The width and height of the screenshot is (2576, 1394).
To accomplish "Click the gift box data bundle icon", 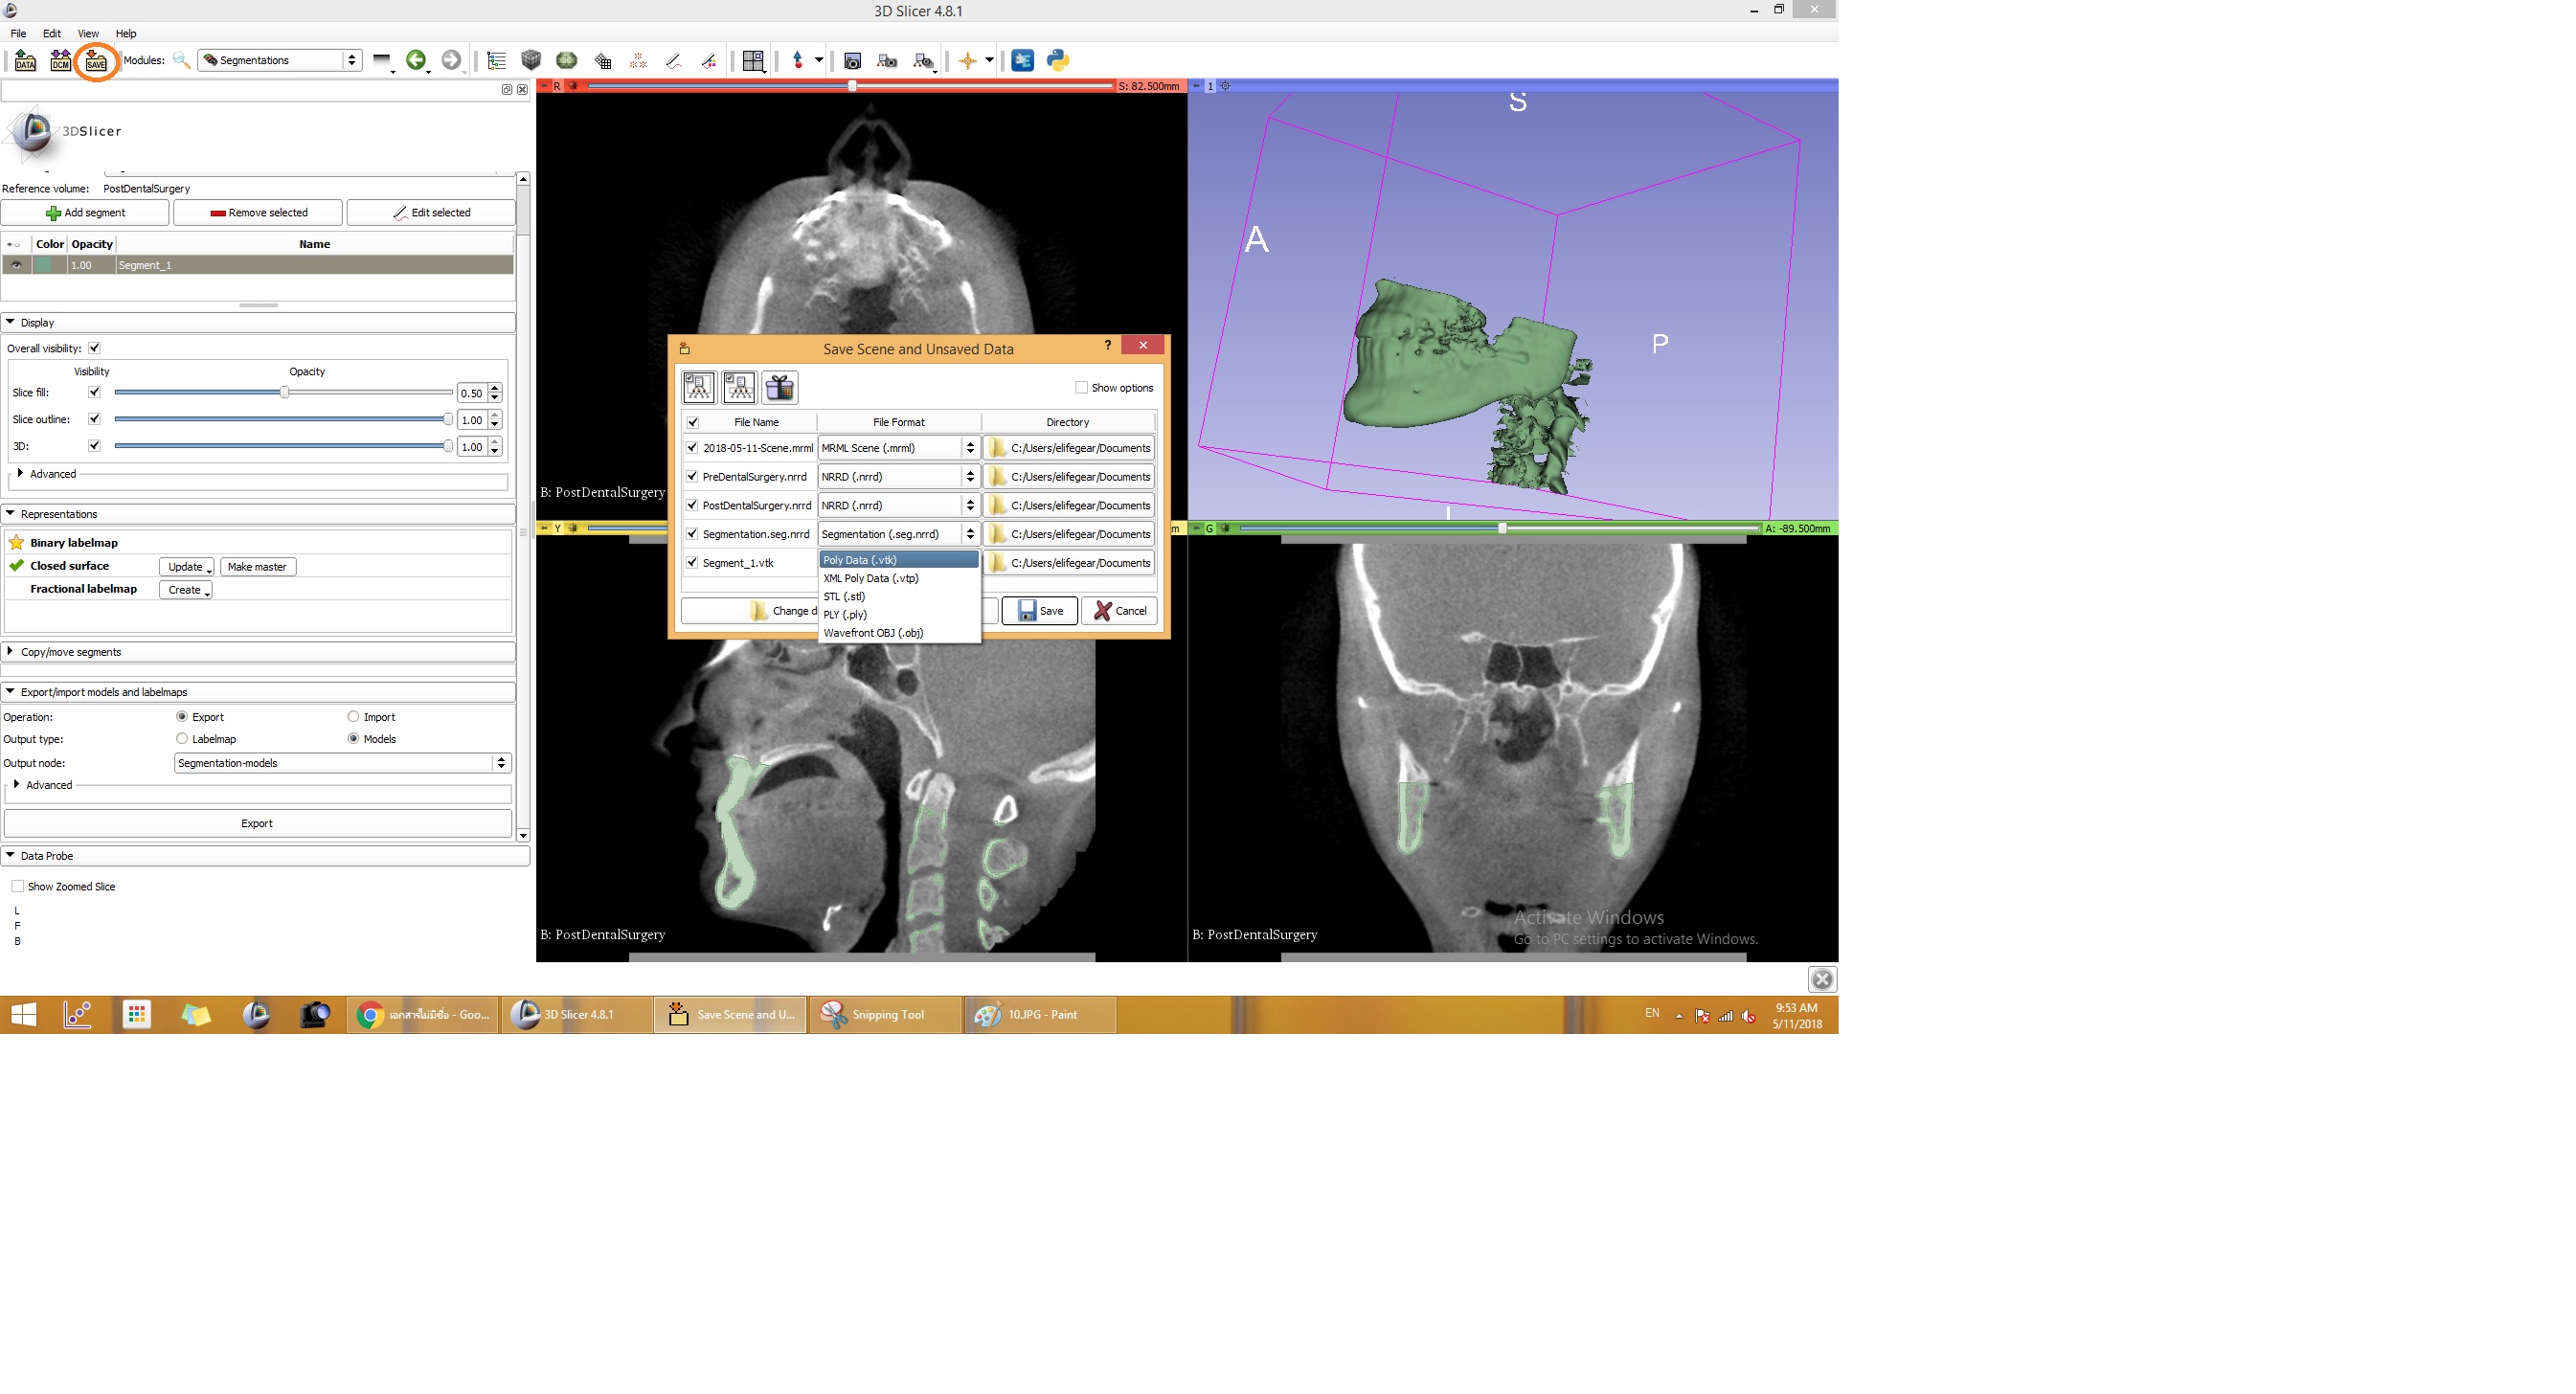I will pos(780,387).
